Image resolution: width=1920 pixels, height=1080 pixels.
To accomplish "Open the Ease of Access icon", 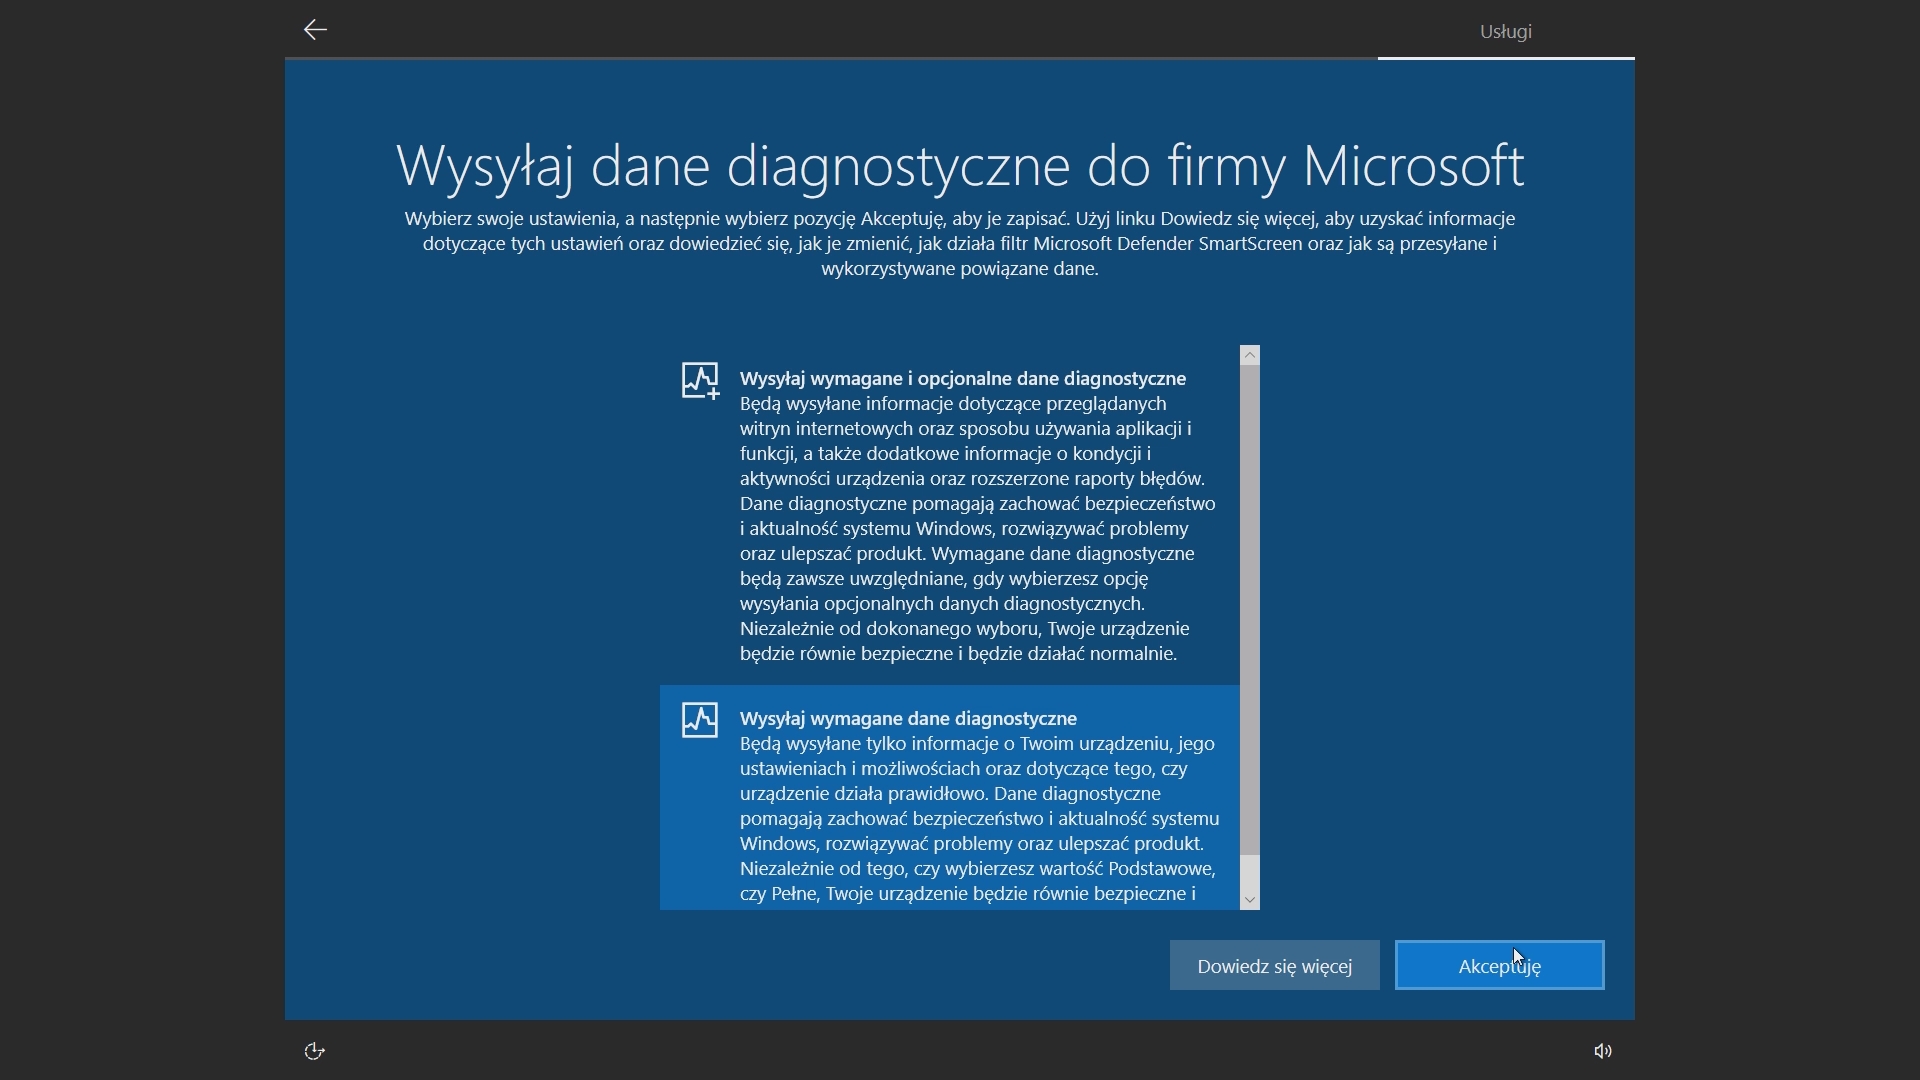I will 314,1051.
